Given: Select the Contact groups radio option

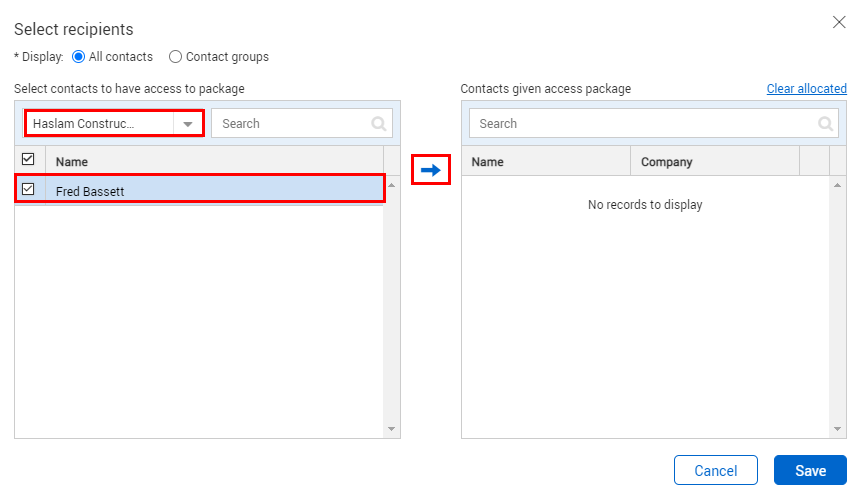Looking at the screenshot, I should (x=175, y=57).
